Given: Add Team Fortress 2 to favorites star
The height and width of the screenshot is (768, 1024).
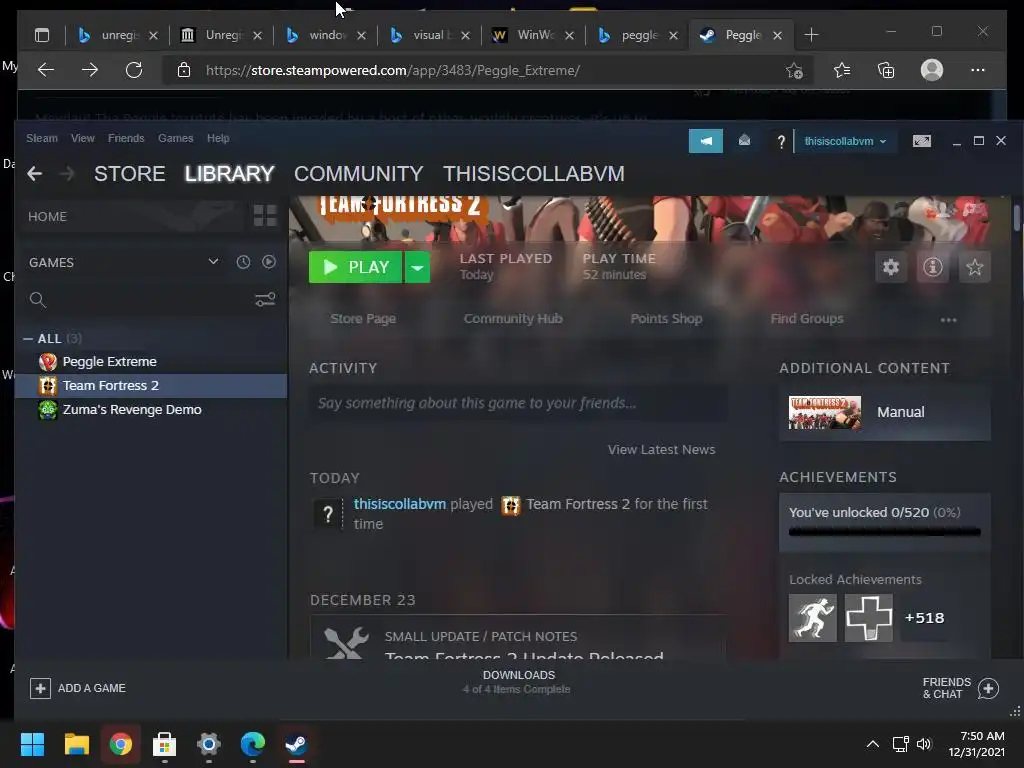Looking at the screenshot, I should (x=974, y=267).
